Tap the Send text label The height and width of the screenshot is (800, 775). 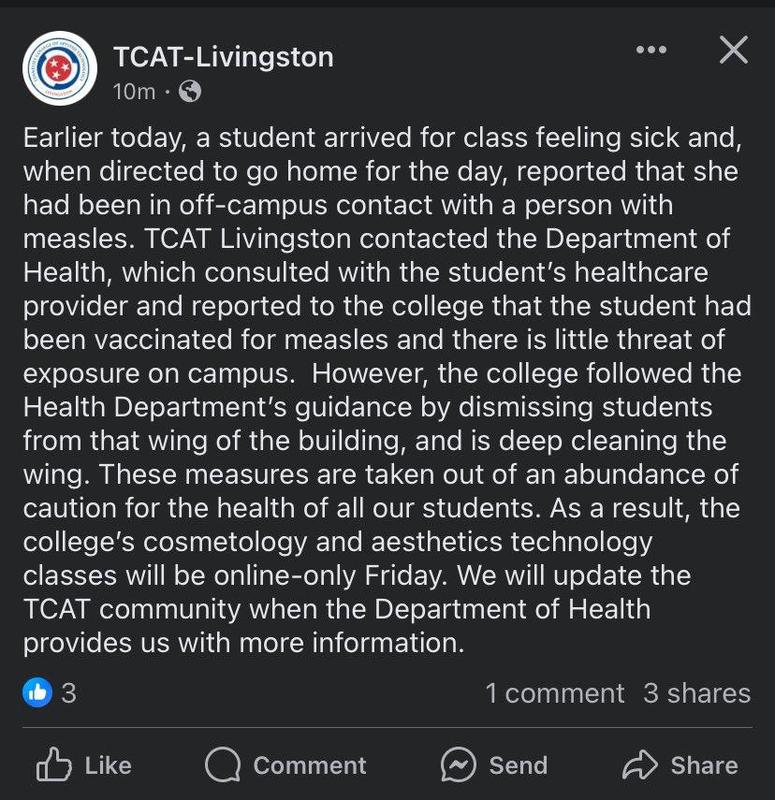tap(518, 766)
